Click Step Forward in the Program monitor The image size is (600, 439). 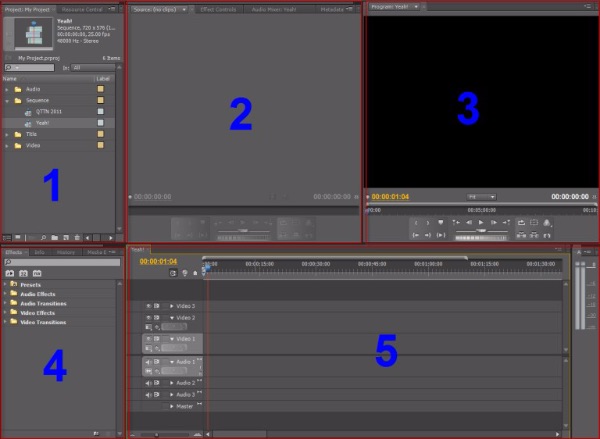(495, 222)
